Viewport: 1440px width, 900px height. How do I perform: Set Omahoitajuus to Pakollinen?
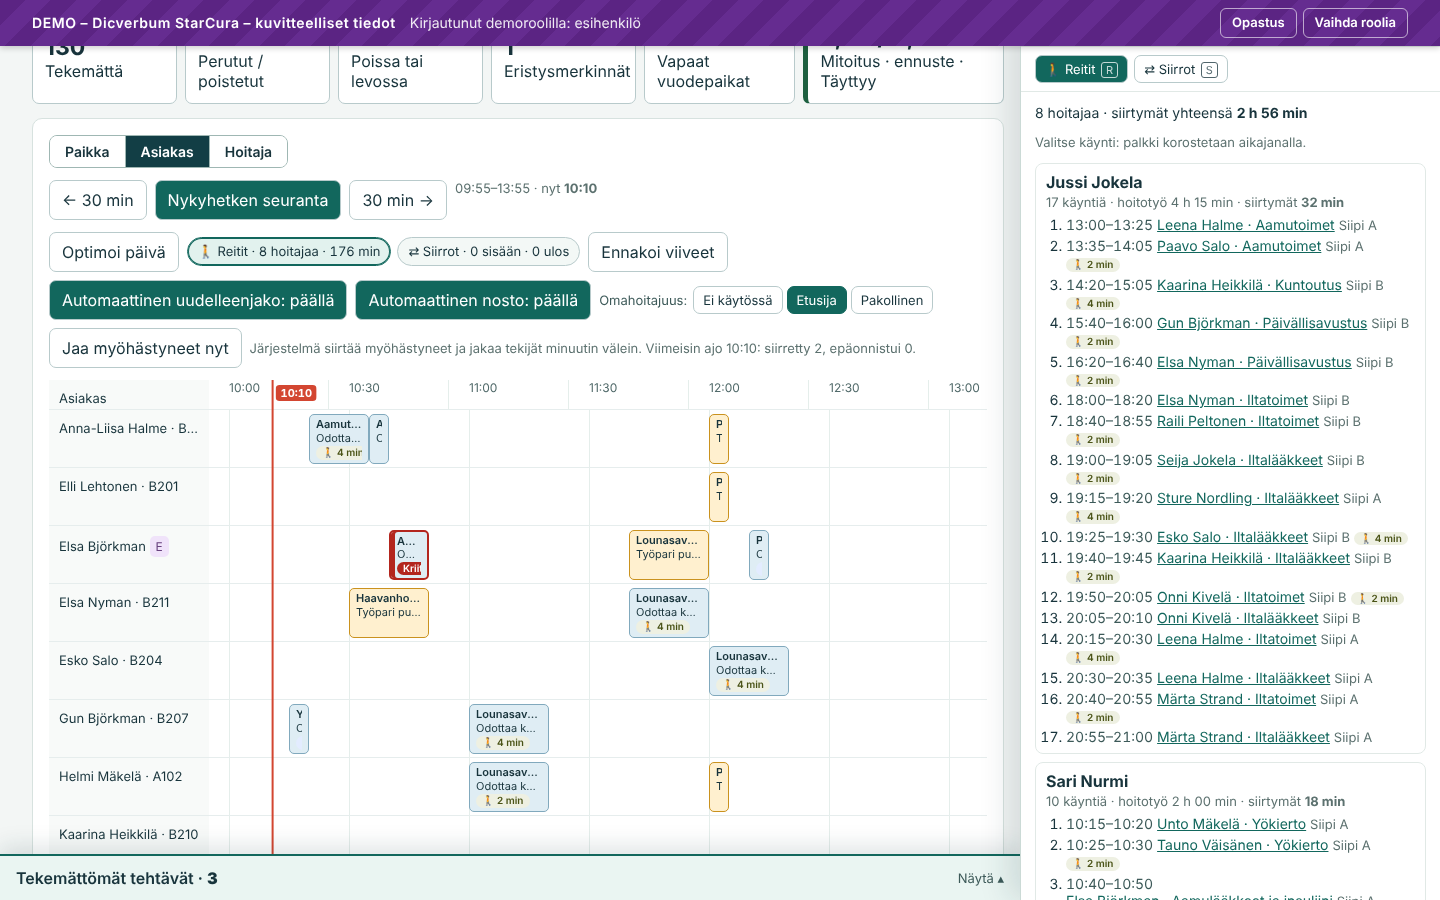[x=892, y=300]
